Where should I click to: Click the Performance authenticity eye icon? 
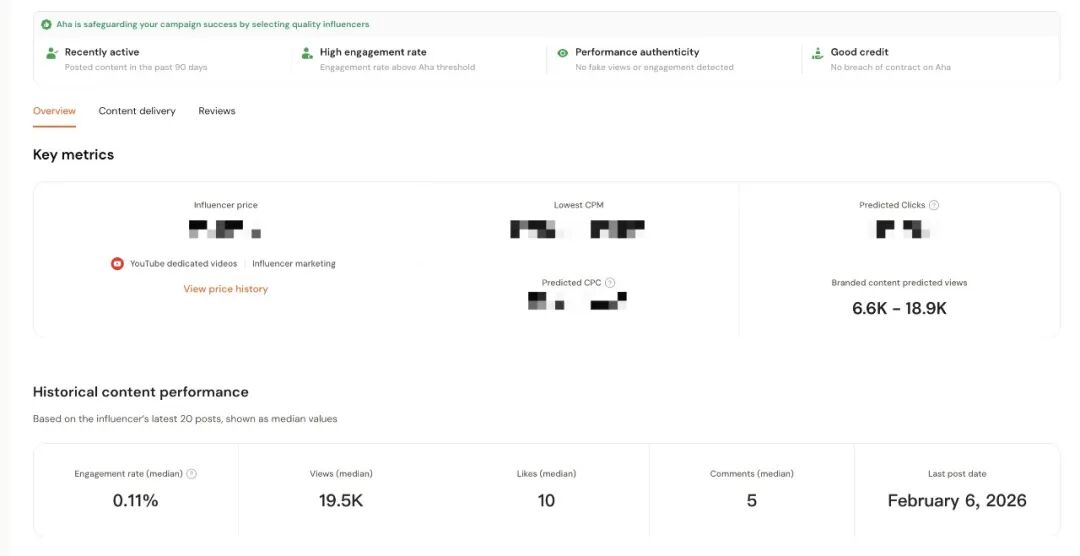point(562,53)
